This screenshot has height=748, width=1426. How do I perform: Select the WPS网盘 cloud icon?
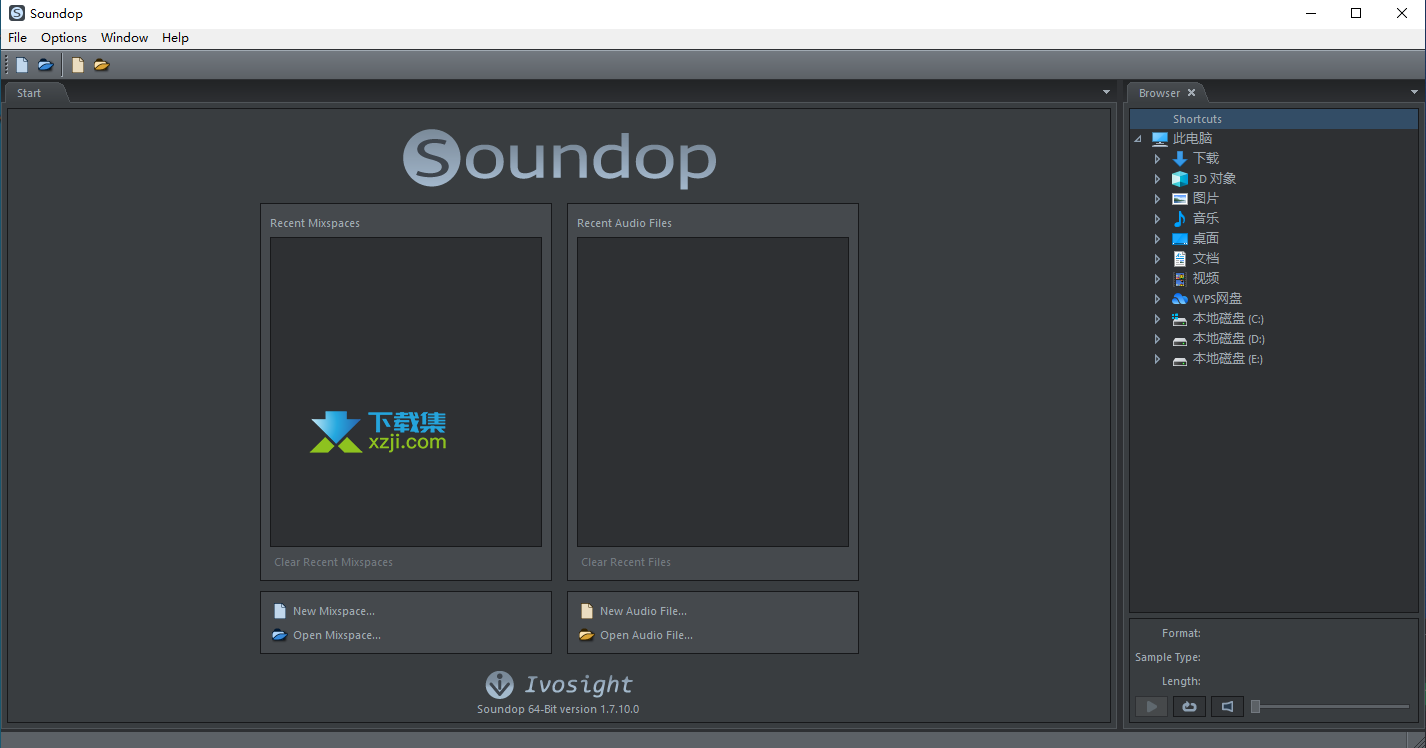pos(1180,299)
